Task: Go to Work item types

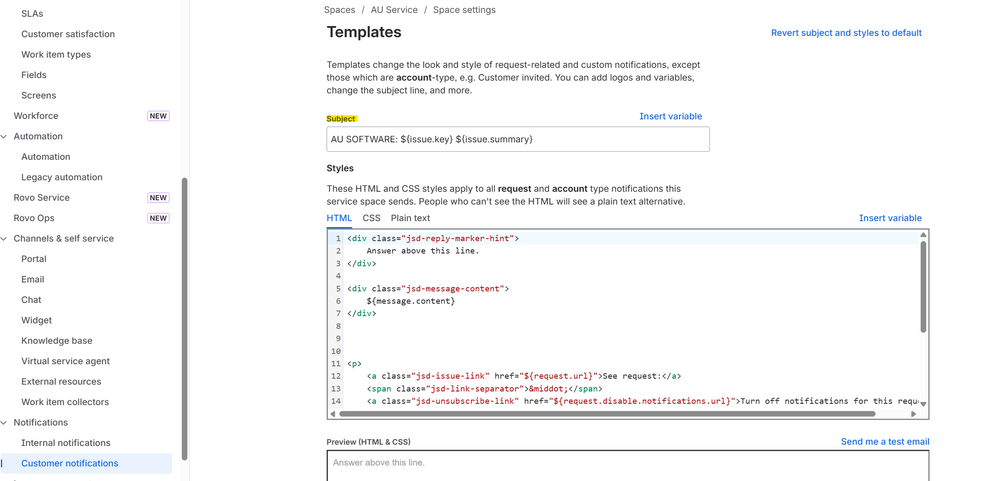Action: [56, 54]
